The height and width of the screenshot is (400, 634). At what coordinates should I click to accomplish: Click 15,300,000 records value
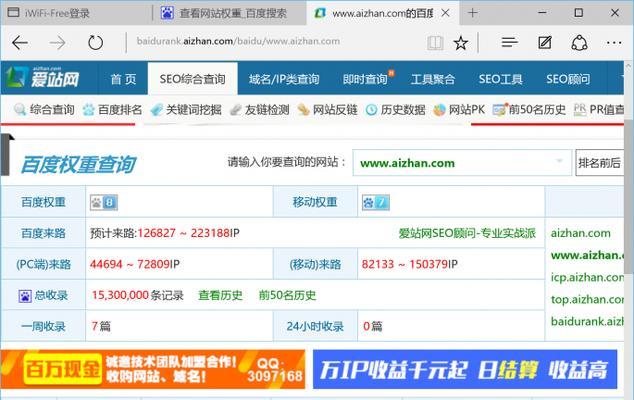click(x=120, y=295)
